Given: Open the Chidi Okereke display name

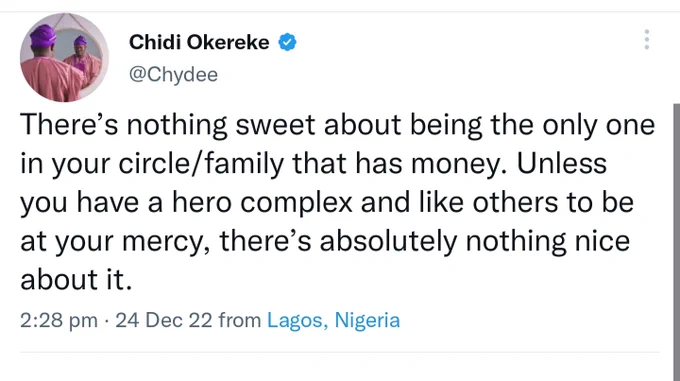Looking at the screenshot, I should click(x=199, y=42).
